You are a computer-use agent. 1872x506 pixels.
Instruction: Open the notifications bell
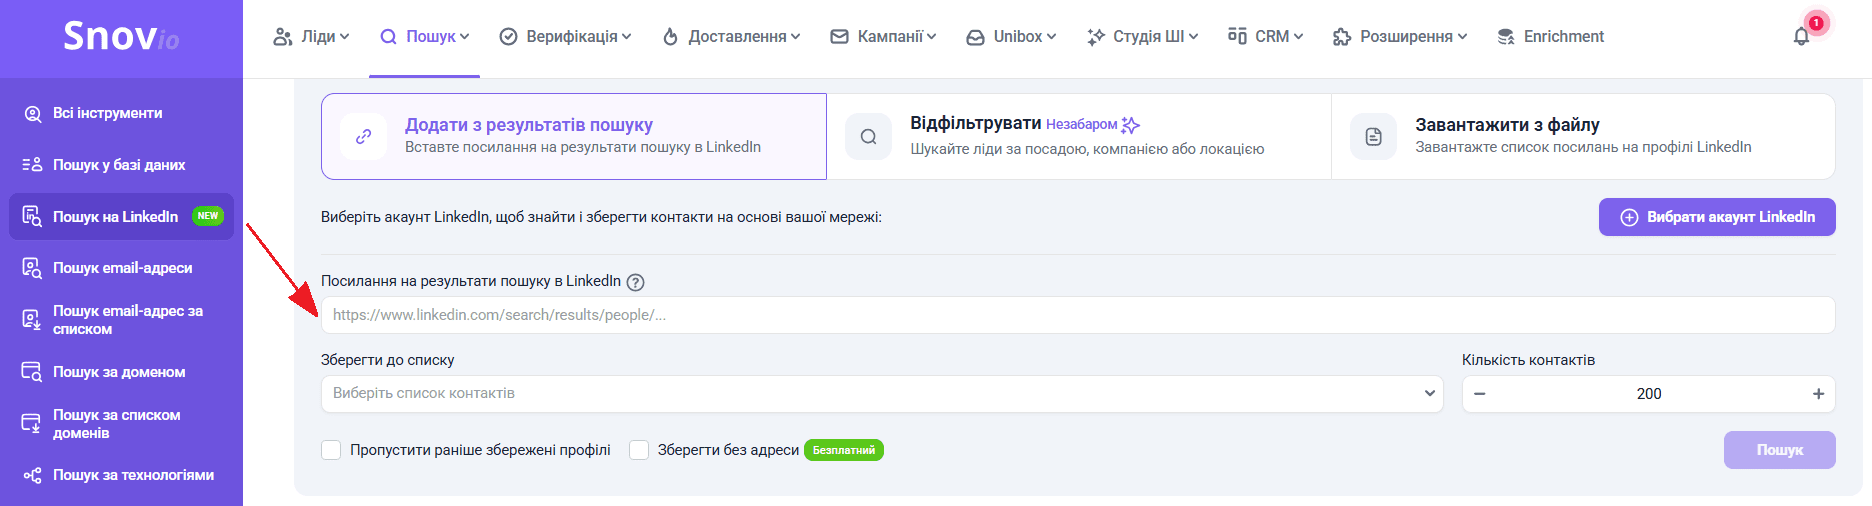(x=1801, y=36)
